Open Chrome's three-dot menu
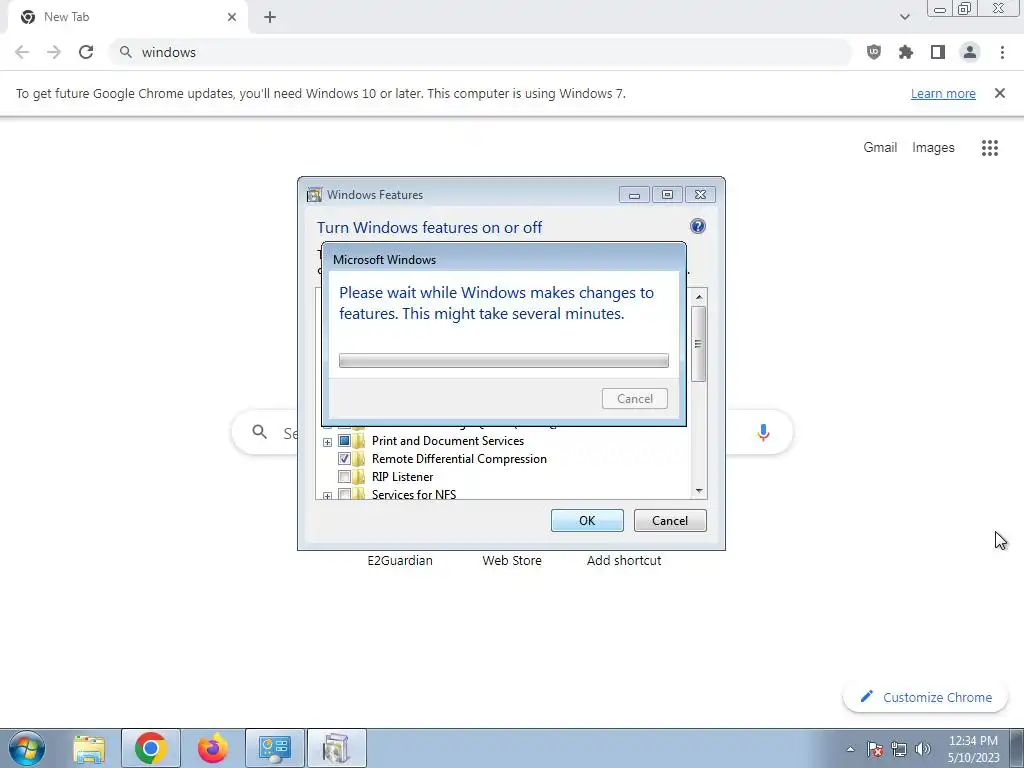 click(x=1002, y=52)
